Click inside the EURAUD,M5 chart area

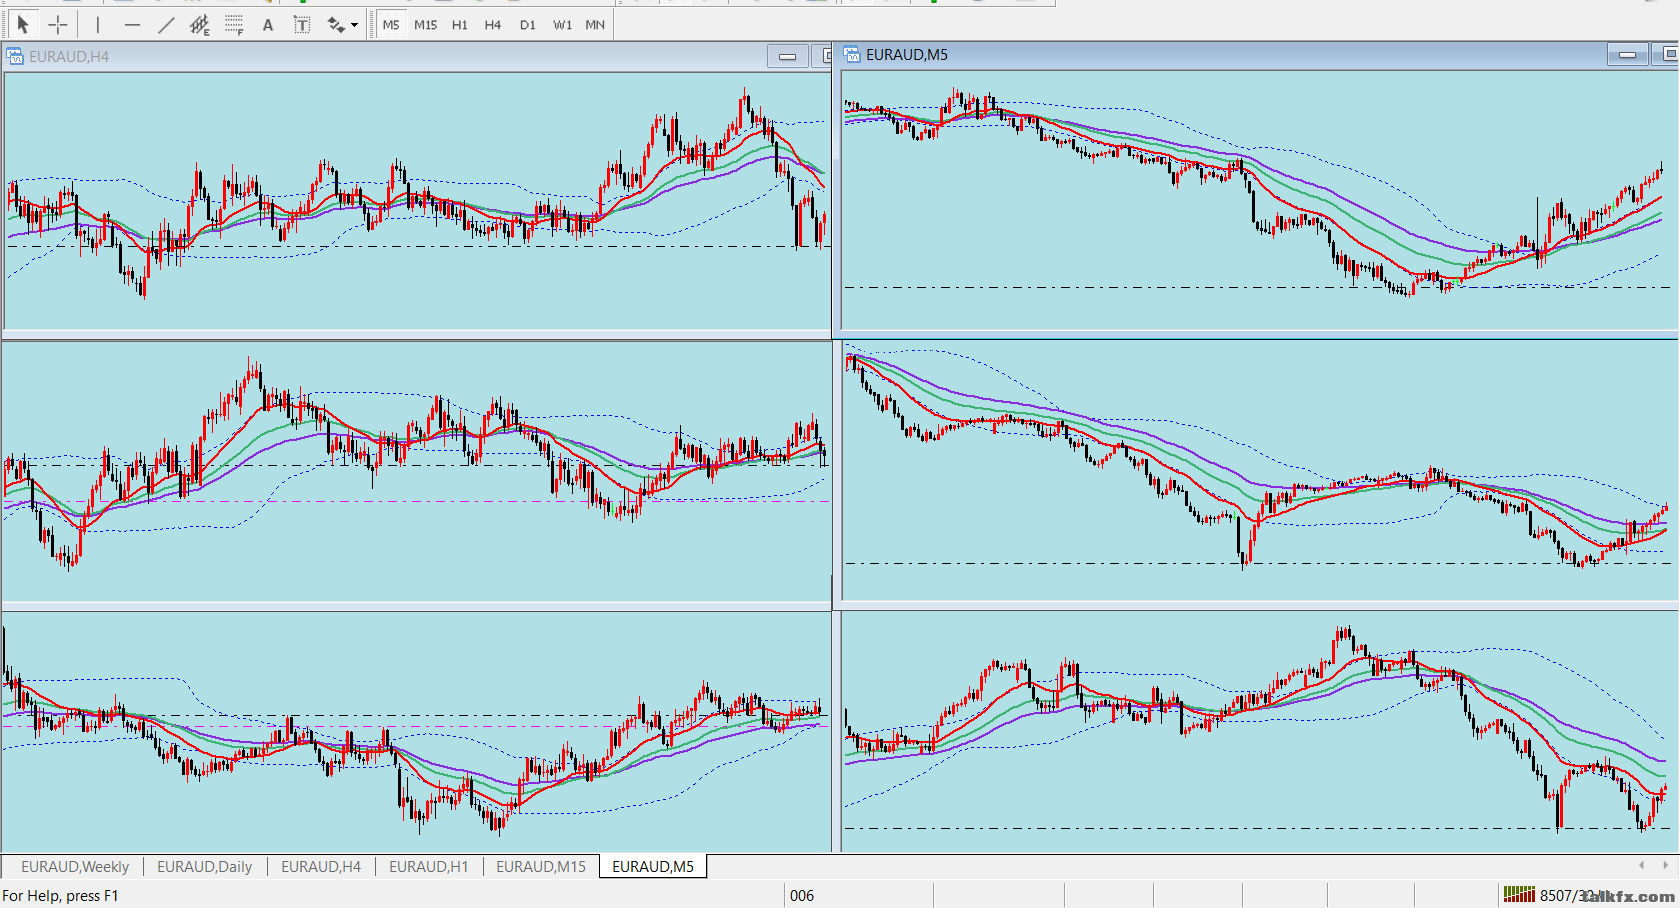pyautogui.click(x=1259, y=199)
